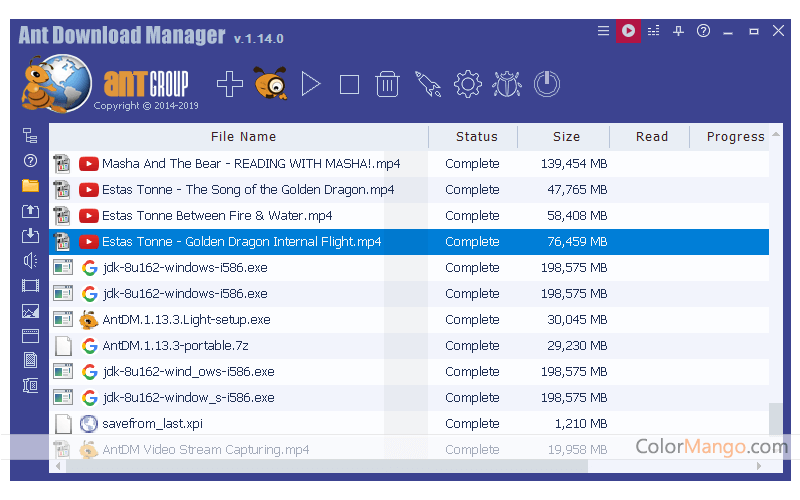The height and width of the screenshot is (500, 800).
Task: Click the horizontal scrollbar left arrow
Action: pos(58,466)
